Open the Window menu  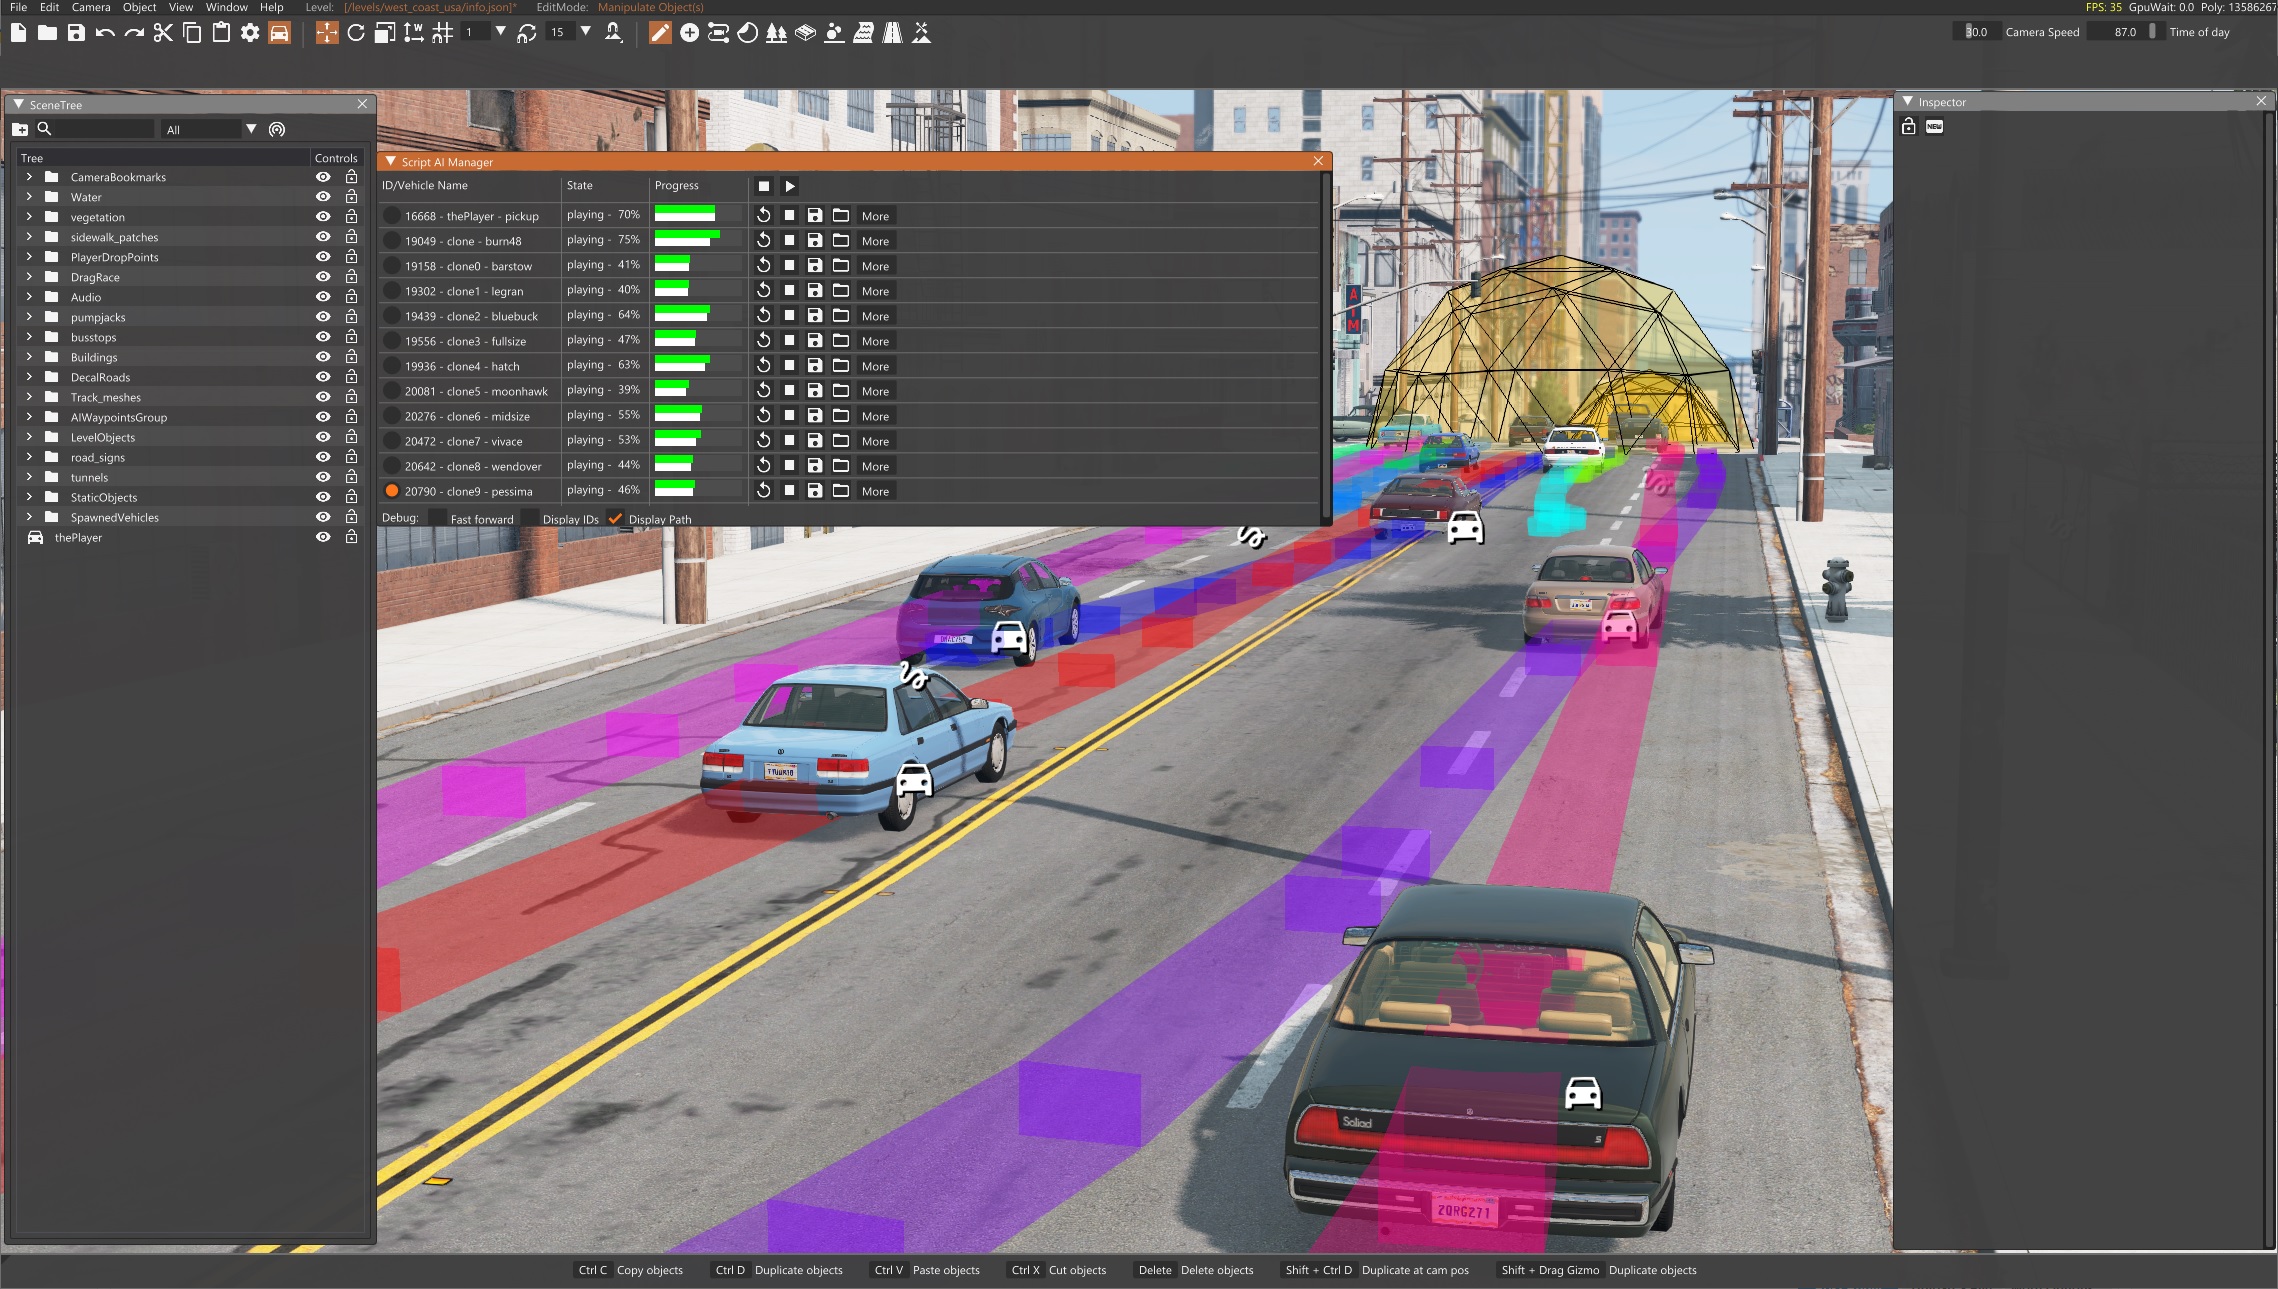click(x=226, y=7)
